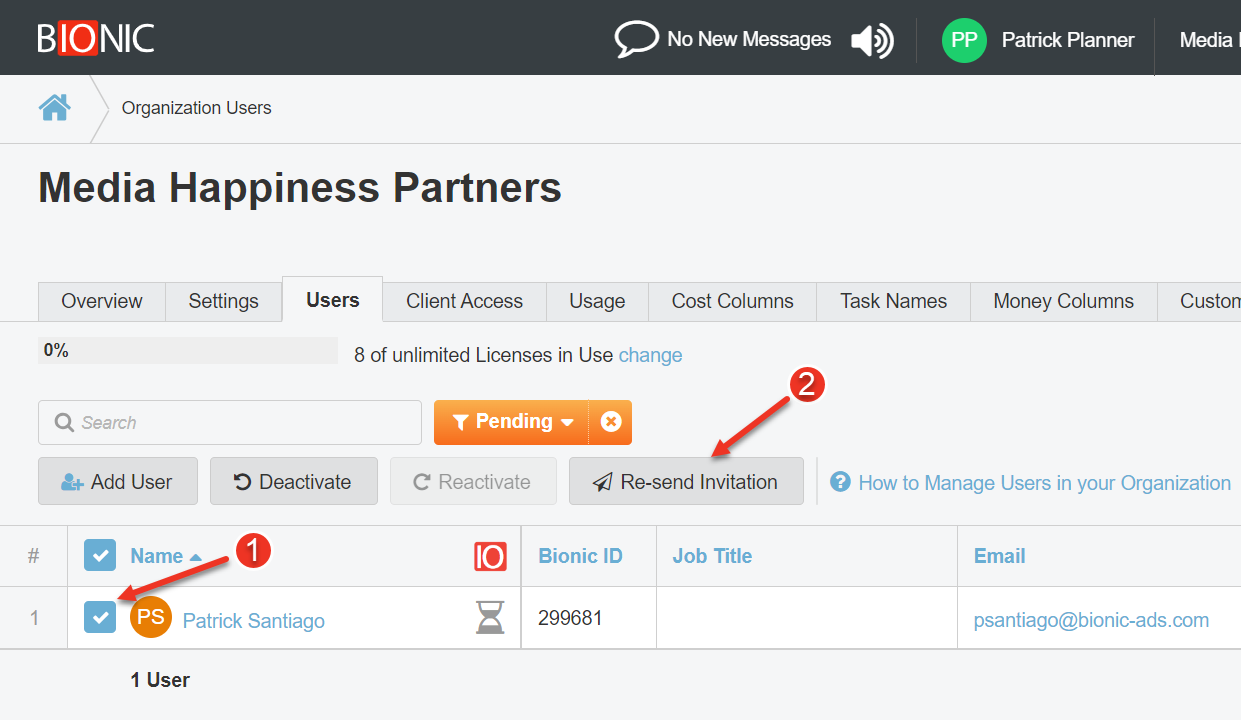Uncheck the select-all checkbox in header

(x=100, y=555)
